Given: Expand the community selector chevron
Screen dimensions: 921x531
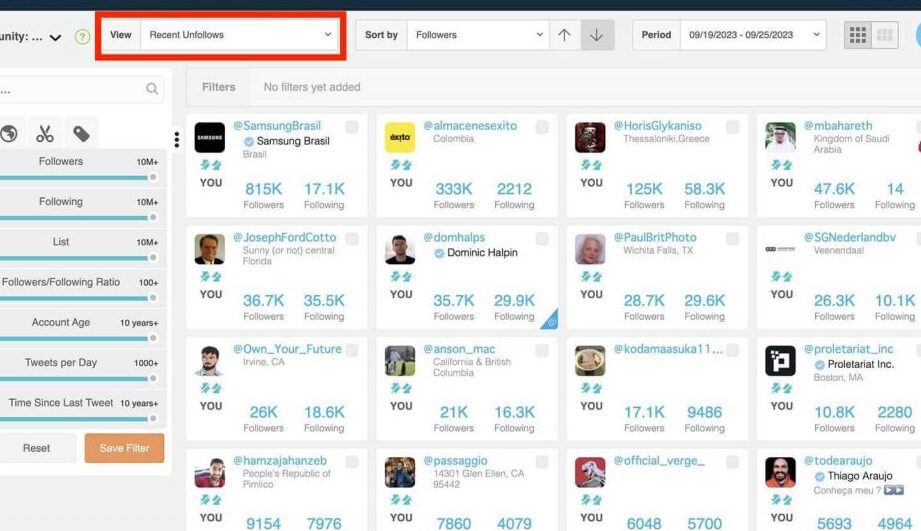Looking at the screenshot, I should coord(55,38).
